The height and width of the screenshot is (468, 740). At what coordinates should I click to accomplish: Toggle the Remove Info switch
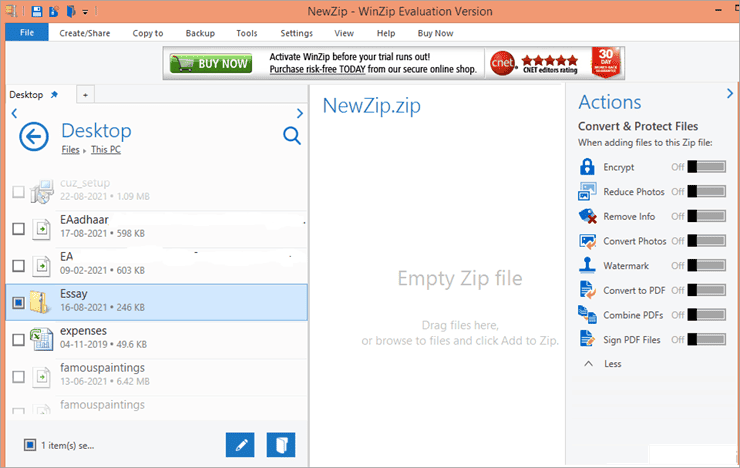coord(706,216)
